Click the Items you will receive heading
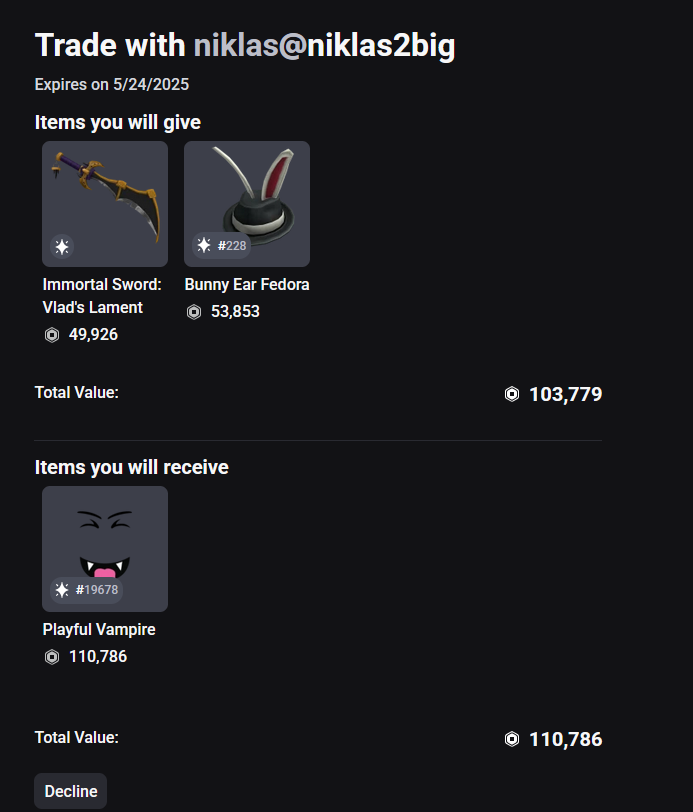The image size is (693, 812). pos(130,467)
